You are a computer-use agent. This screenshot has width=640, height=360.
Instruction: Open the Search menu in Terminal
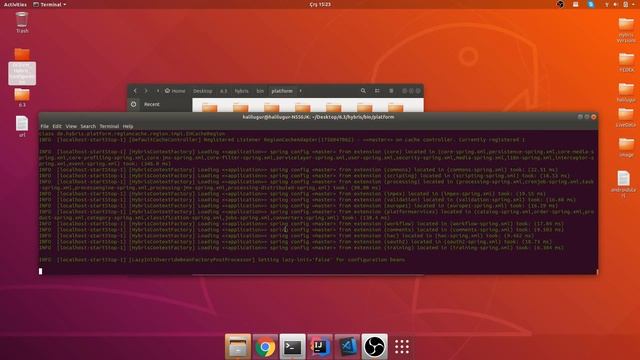pos(88,127)
